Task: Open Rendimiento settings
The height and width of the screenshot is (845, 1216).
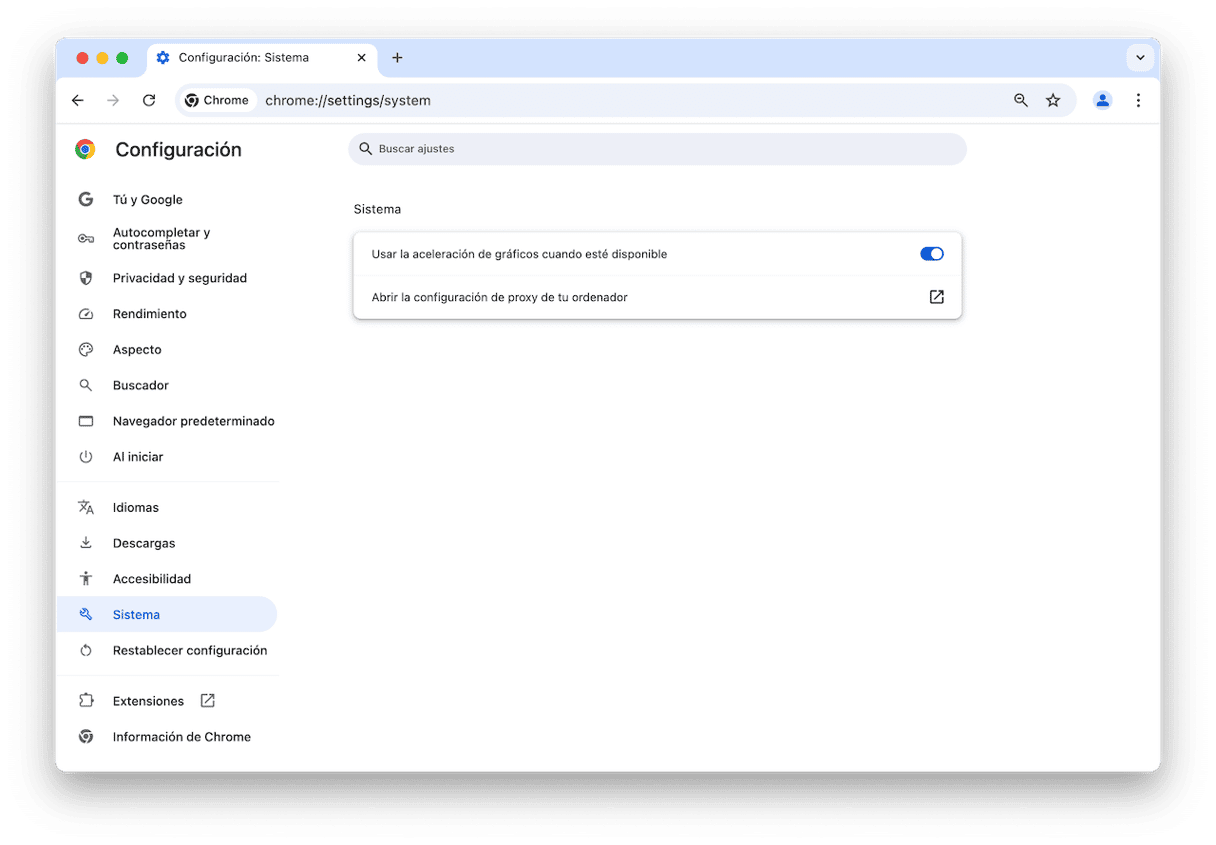Action: click(166, 314)
